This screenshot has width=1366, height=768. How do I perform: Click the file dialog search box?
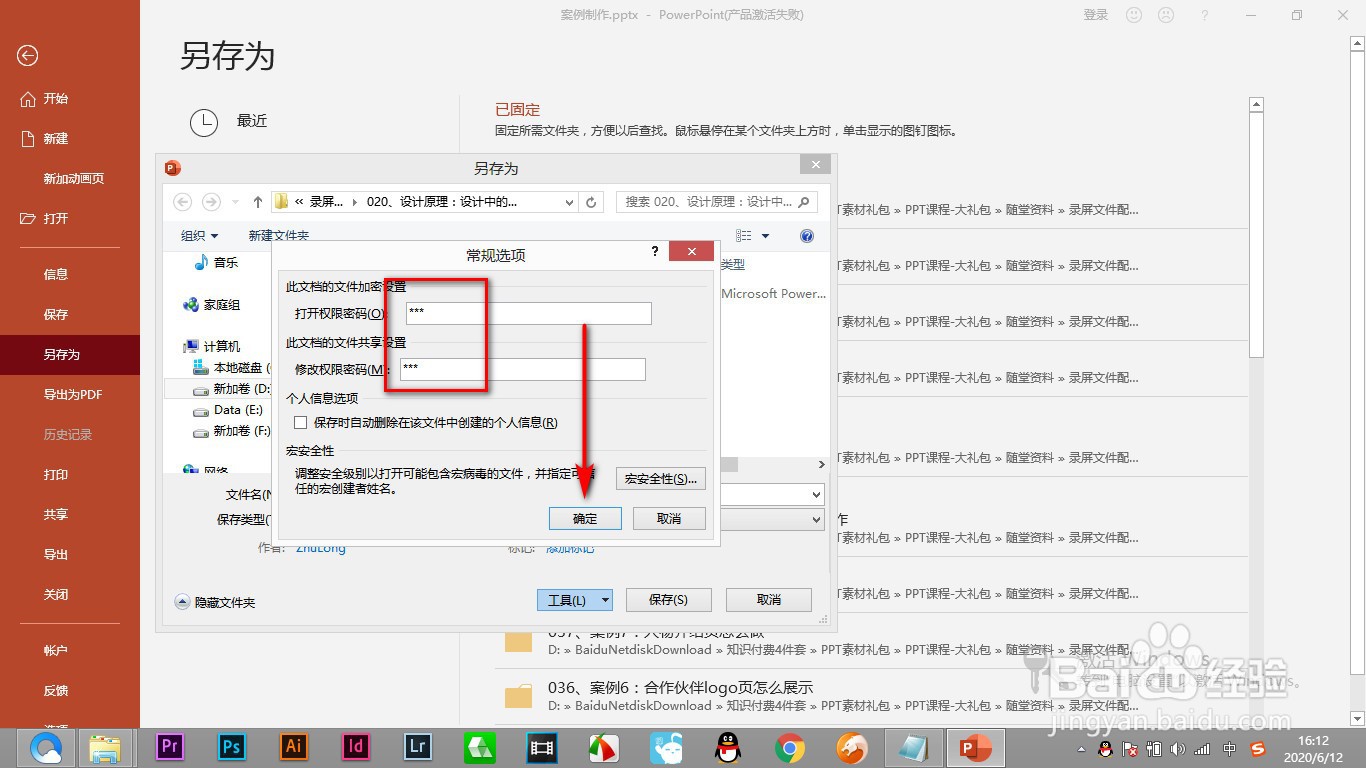[717, 202]
